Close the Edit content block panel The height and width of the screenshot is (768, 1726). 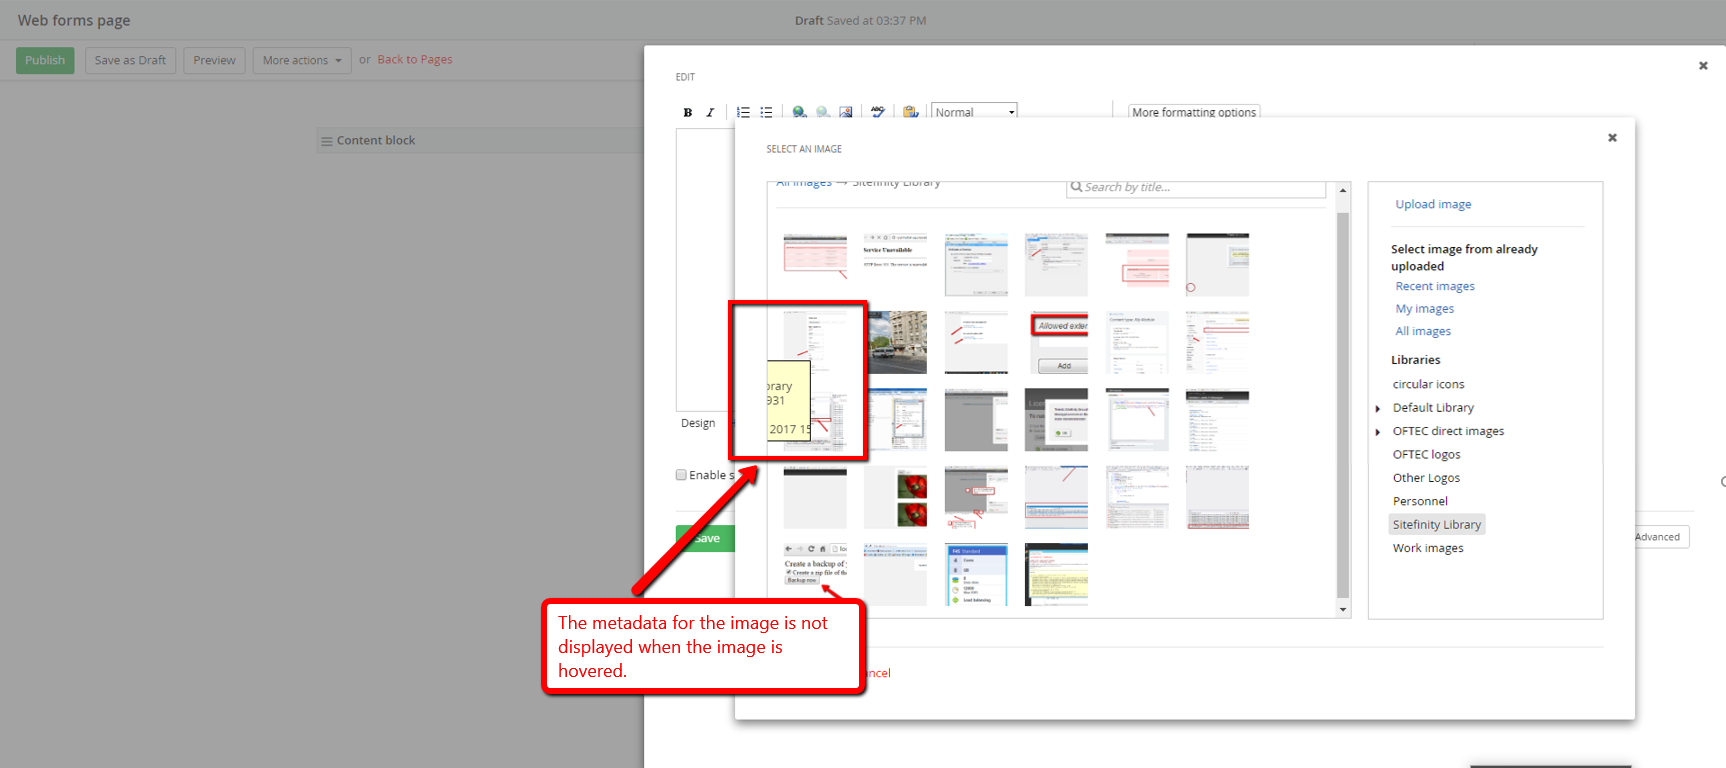(1703, 66)
